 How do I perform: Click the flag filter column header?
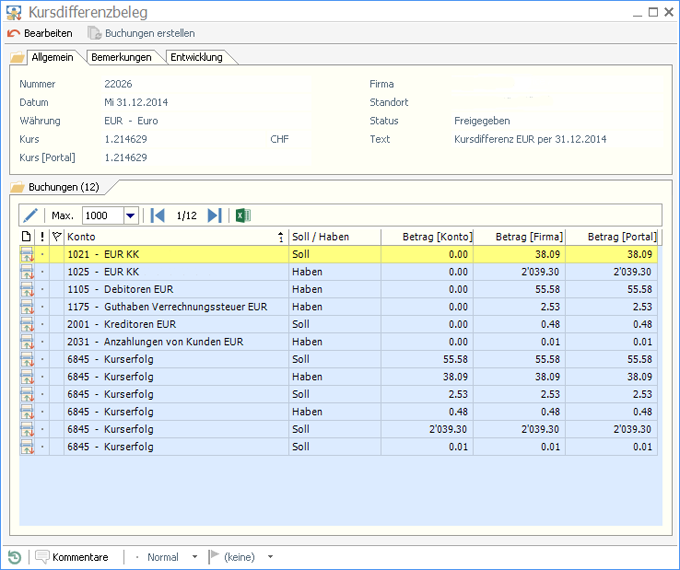pos(57,236)
